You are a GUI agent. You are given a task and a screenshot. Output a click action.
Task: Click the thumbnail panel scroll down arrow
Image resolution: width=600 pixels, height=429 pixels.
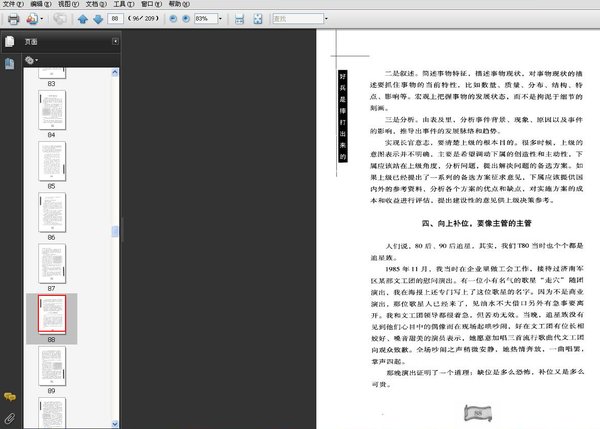115,424
